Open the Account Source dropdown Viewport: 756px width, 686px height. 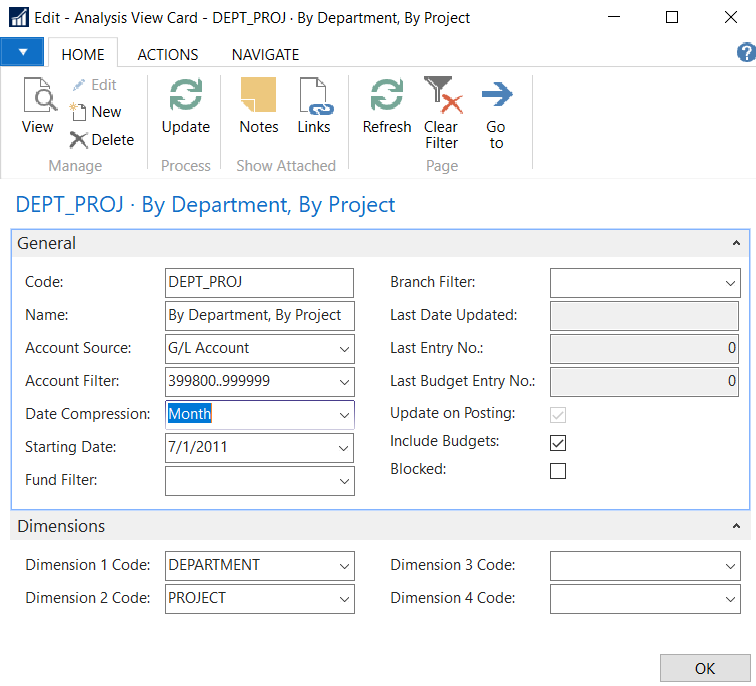click(344, 348)
